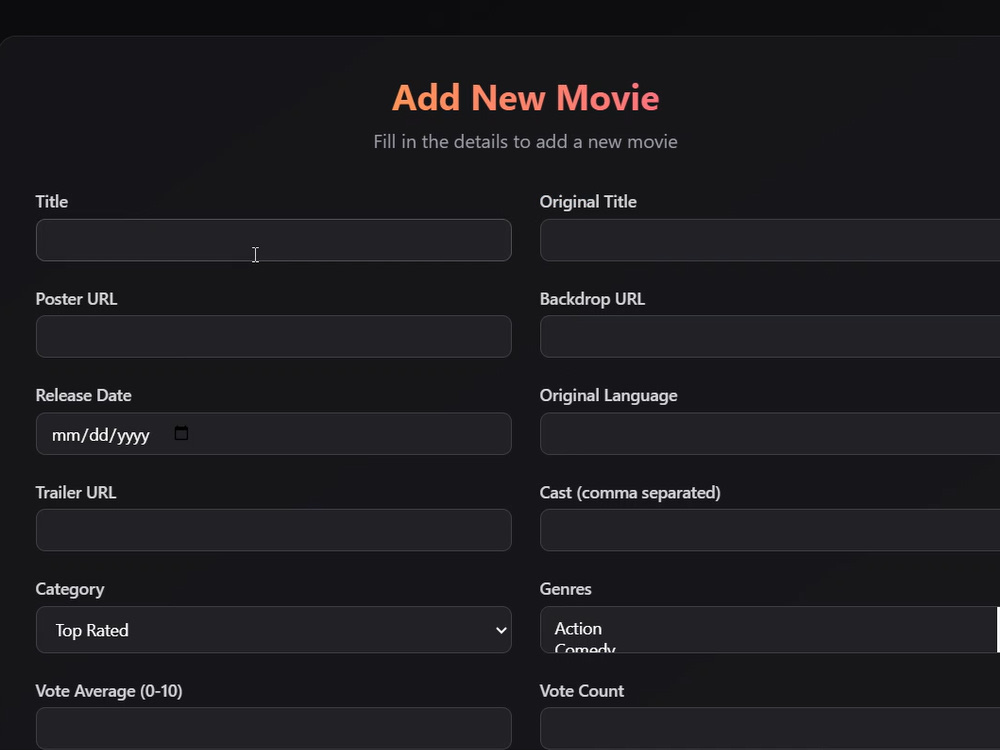This screenshot has width=1000, height=750.
Task: Click the Genres field label
Action: point(565,589)
